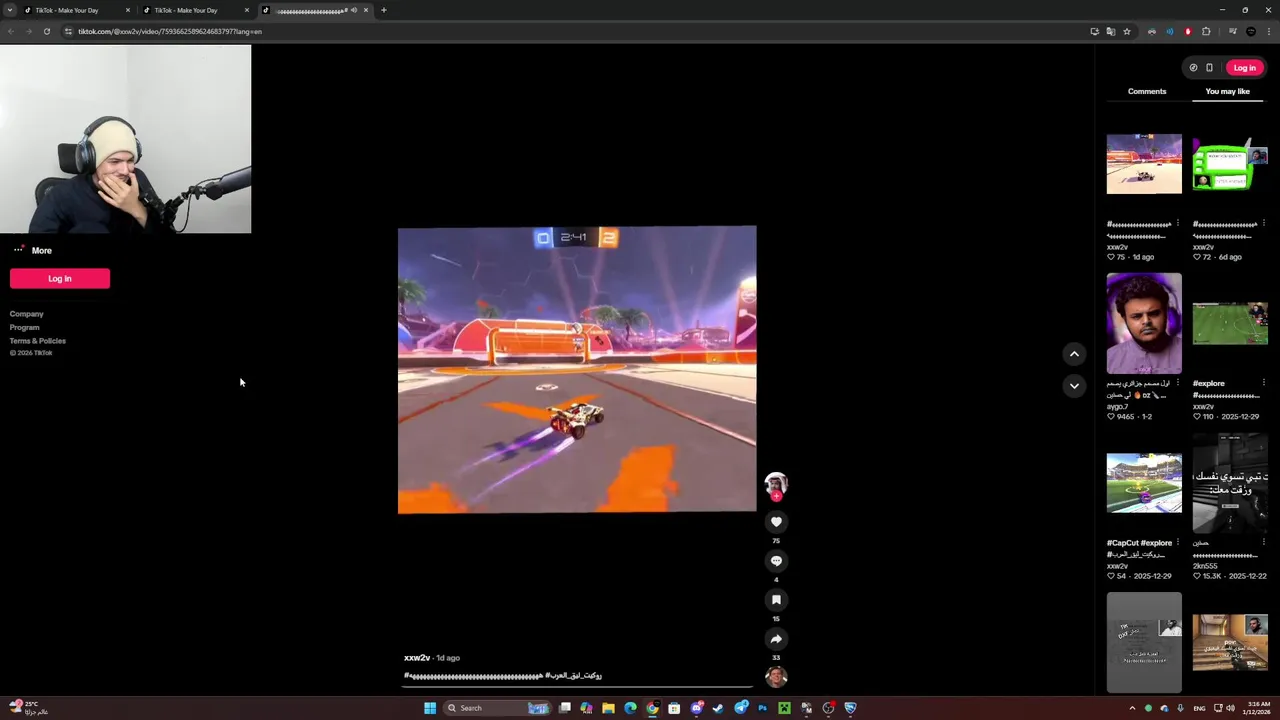This screenshot has height=720, width=1280.
Task: Open the compass icon in TikTok header
Action: (1193, 68)
